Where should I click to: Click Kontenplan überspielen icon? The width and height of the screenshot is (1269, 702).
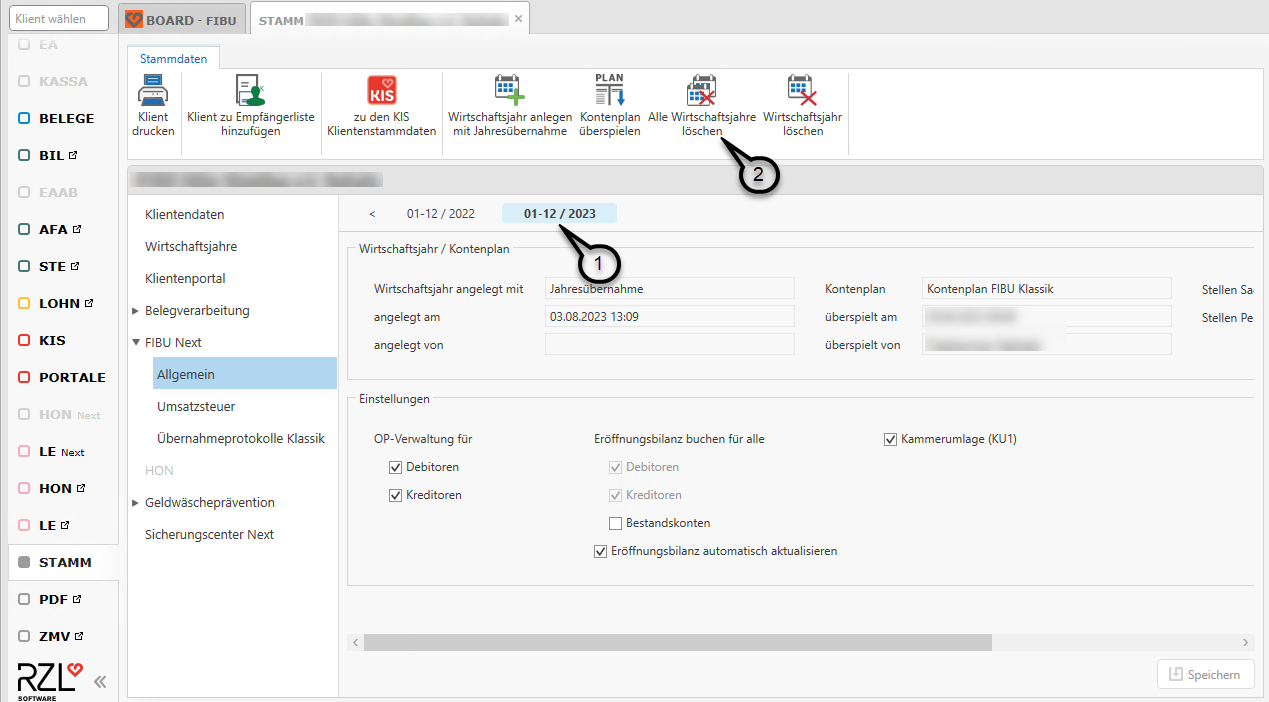pos(609,92)
